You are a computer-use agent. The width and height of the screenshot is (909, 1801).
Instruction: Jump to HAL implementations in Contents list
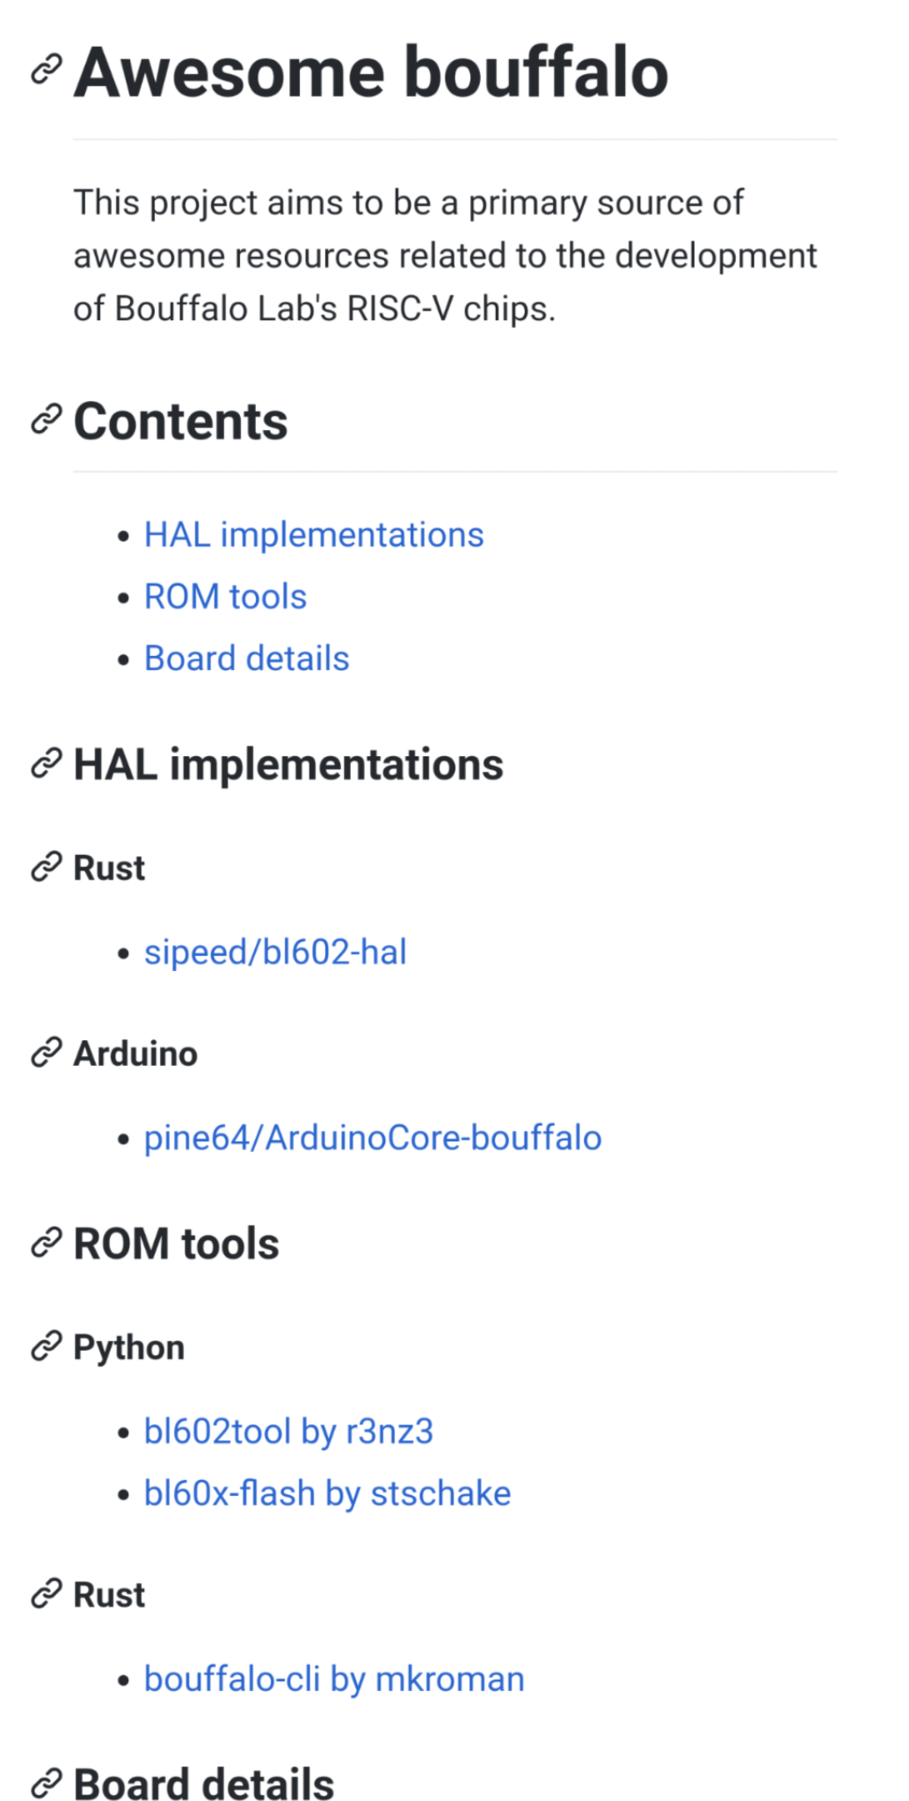pyautogui.click(x=313, y=535)
